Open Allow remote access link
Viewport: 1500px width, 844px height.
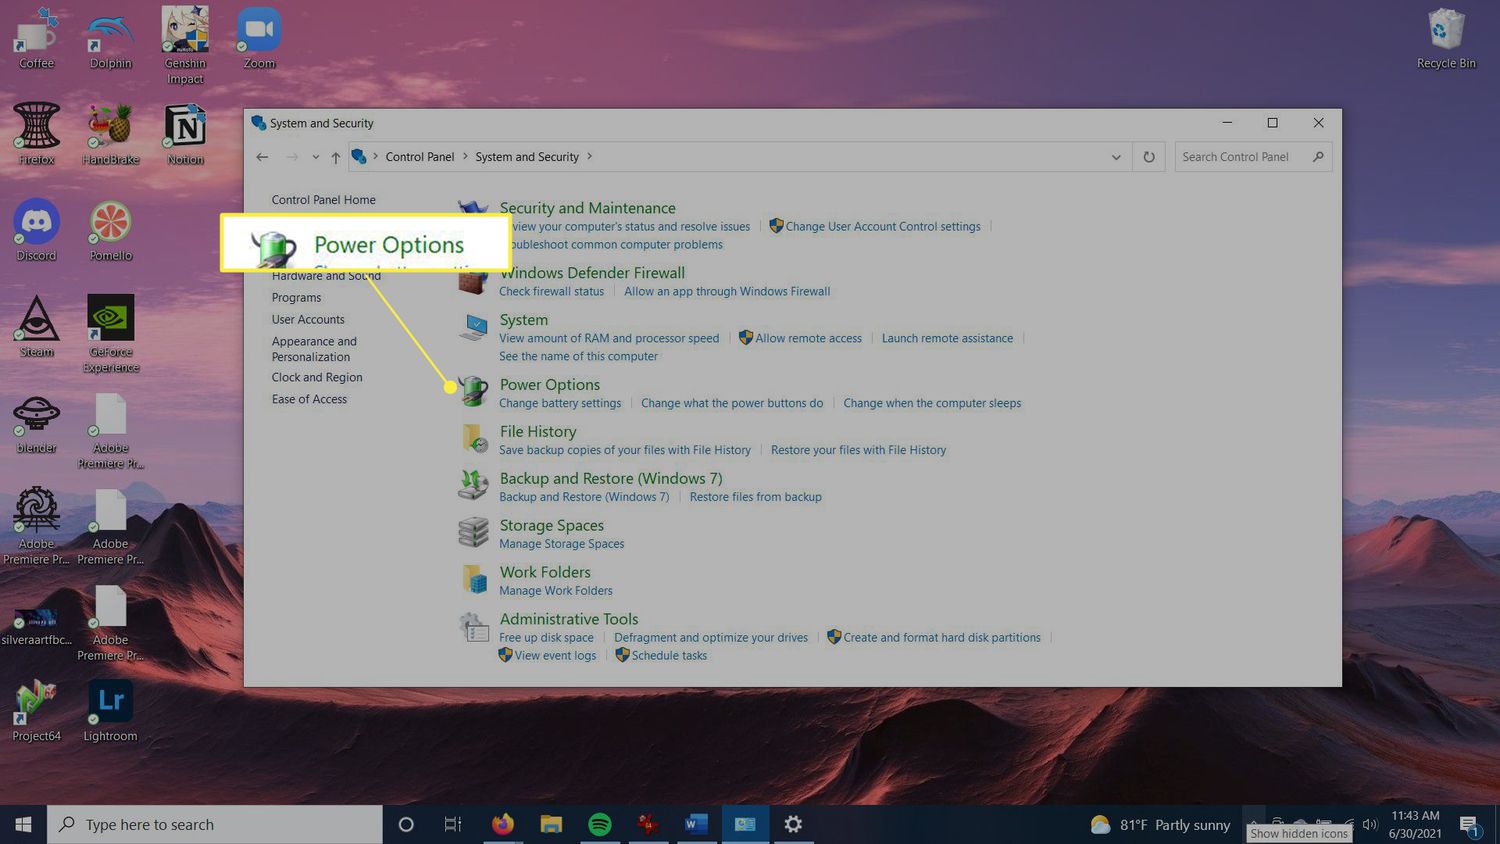808,339
